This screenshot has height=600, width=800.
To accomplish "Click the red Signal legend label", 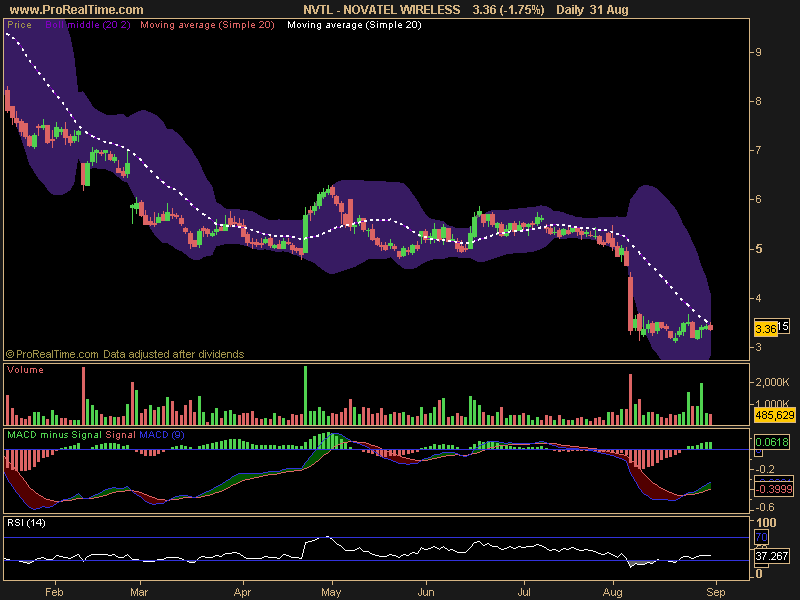I will tap(120, 435).
